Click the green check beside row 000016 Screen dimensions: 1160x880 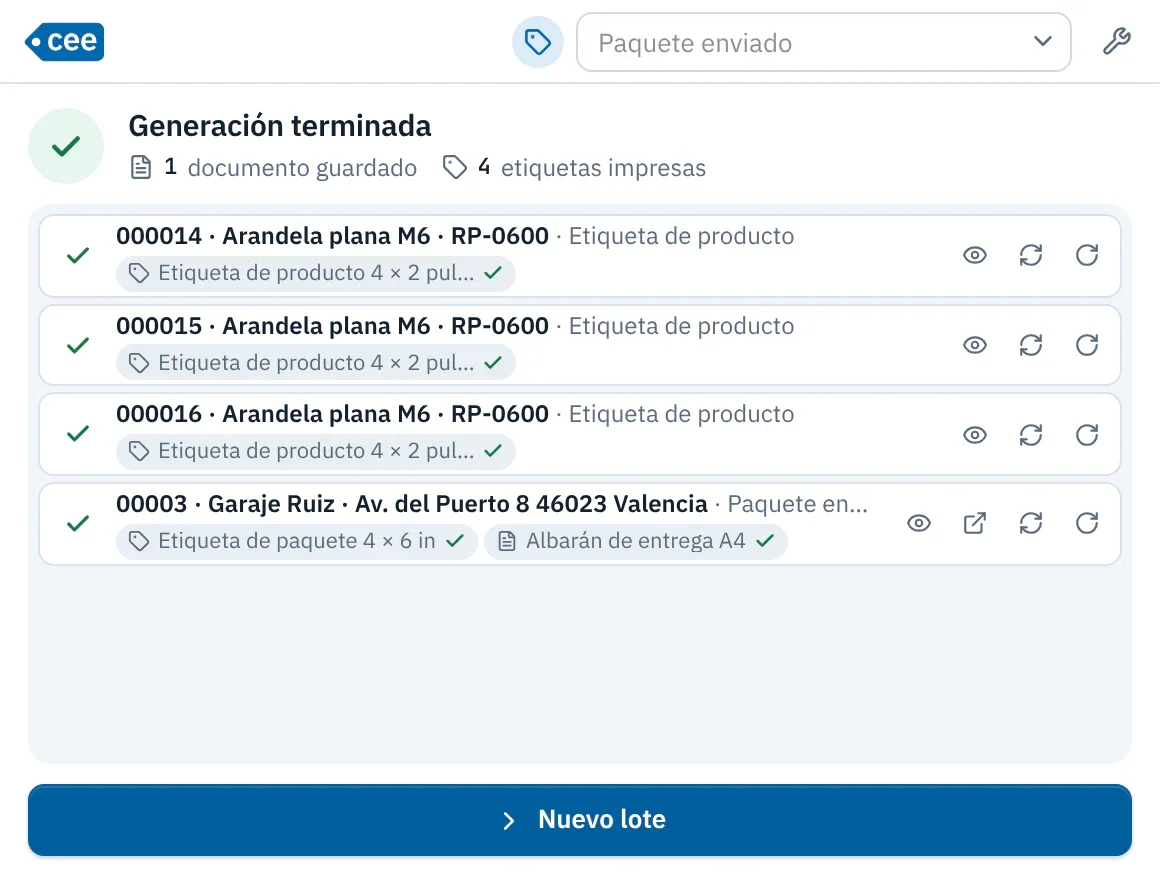(78, 434)
